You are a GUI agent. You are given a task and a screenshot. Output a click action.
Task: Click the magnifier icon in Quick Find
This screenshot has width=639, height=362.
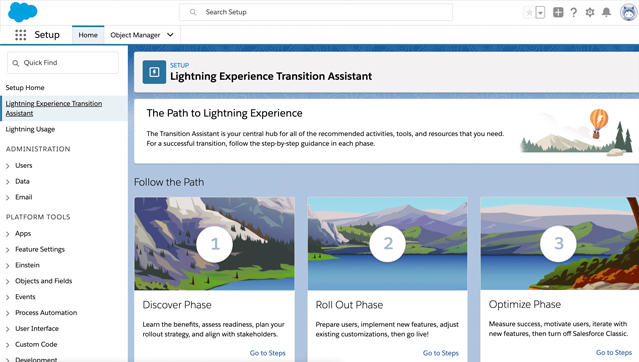click(16, 63)
